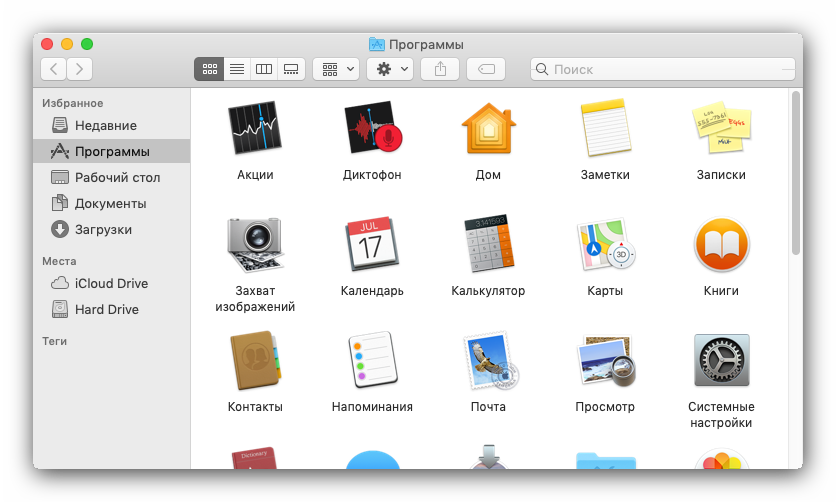Image resolution: width=836 pixels, height=502 pixels.
Task: Click the Поиск search field
Action: point(663,69)
